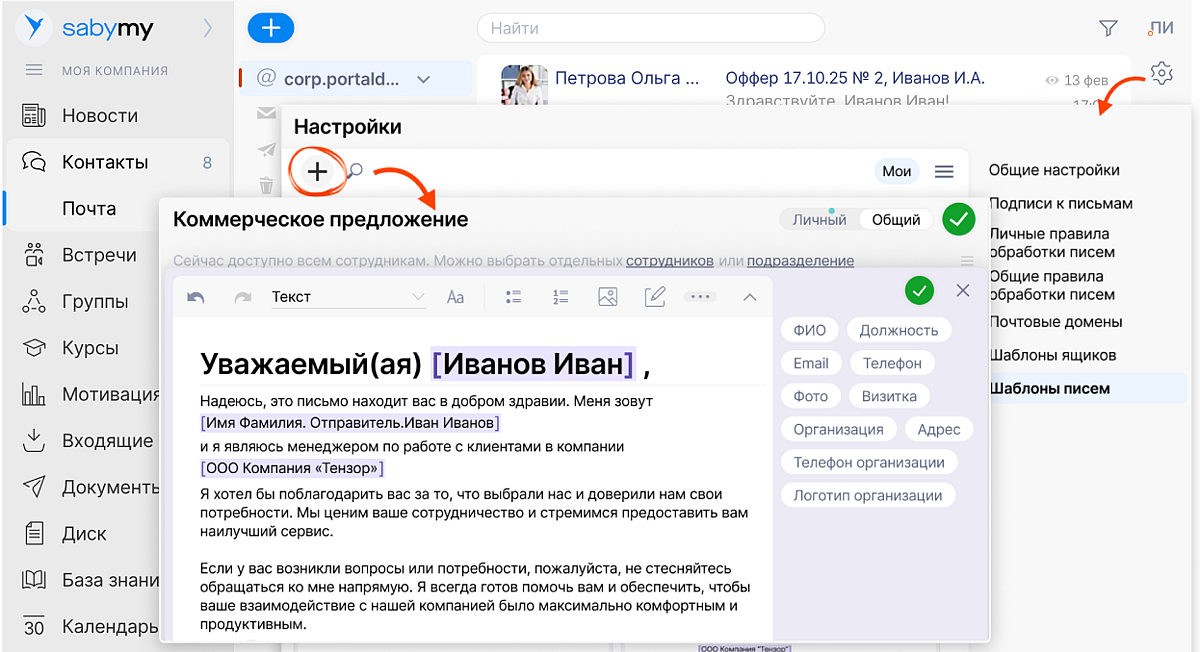Click the Найти search field
Screen dimensions: 1200x652
(x=650, y=28)
